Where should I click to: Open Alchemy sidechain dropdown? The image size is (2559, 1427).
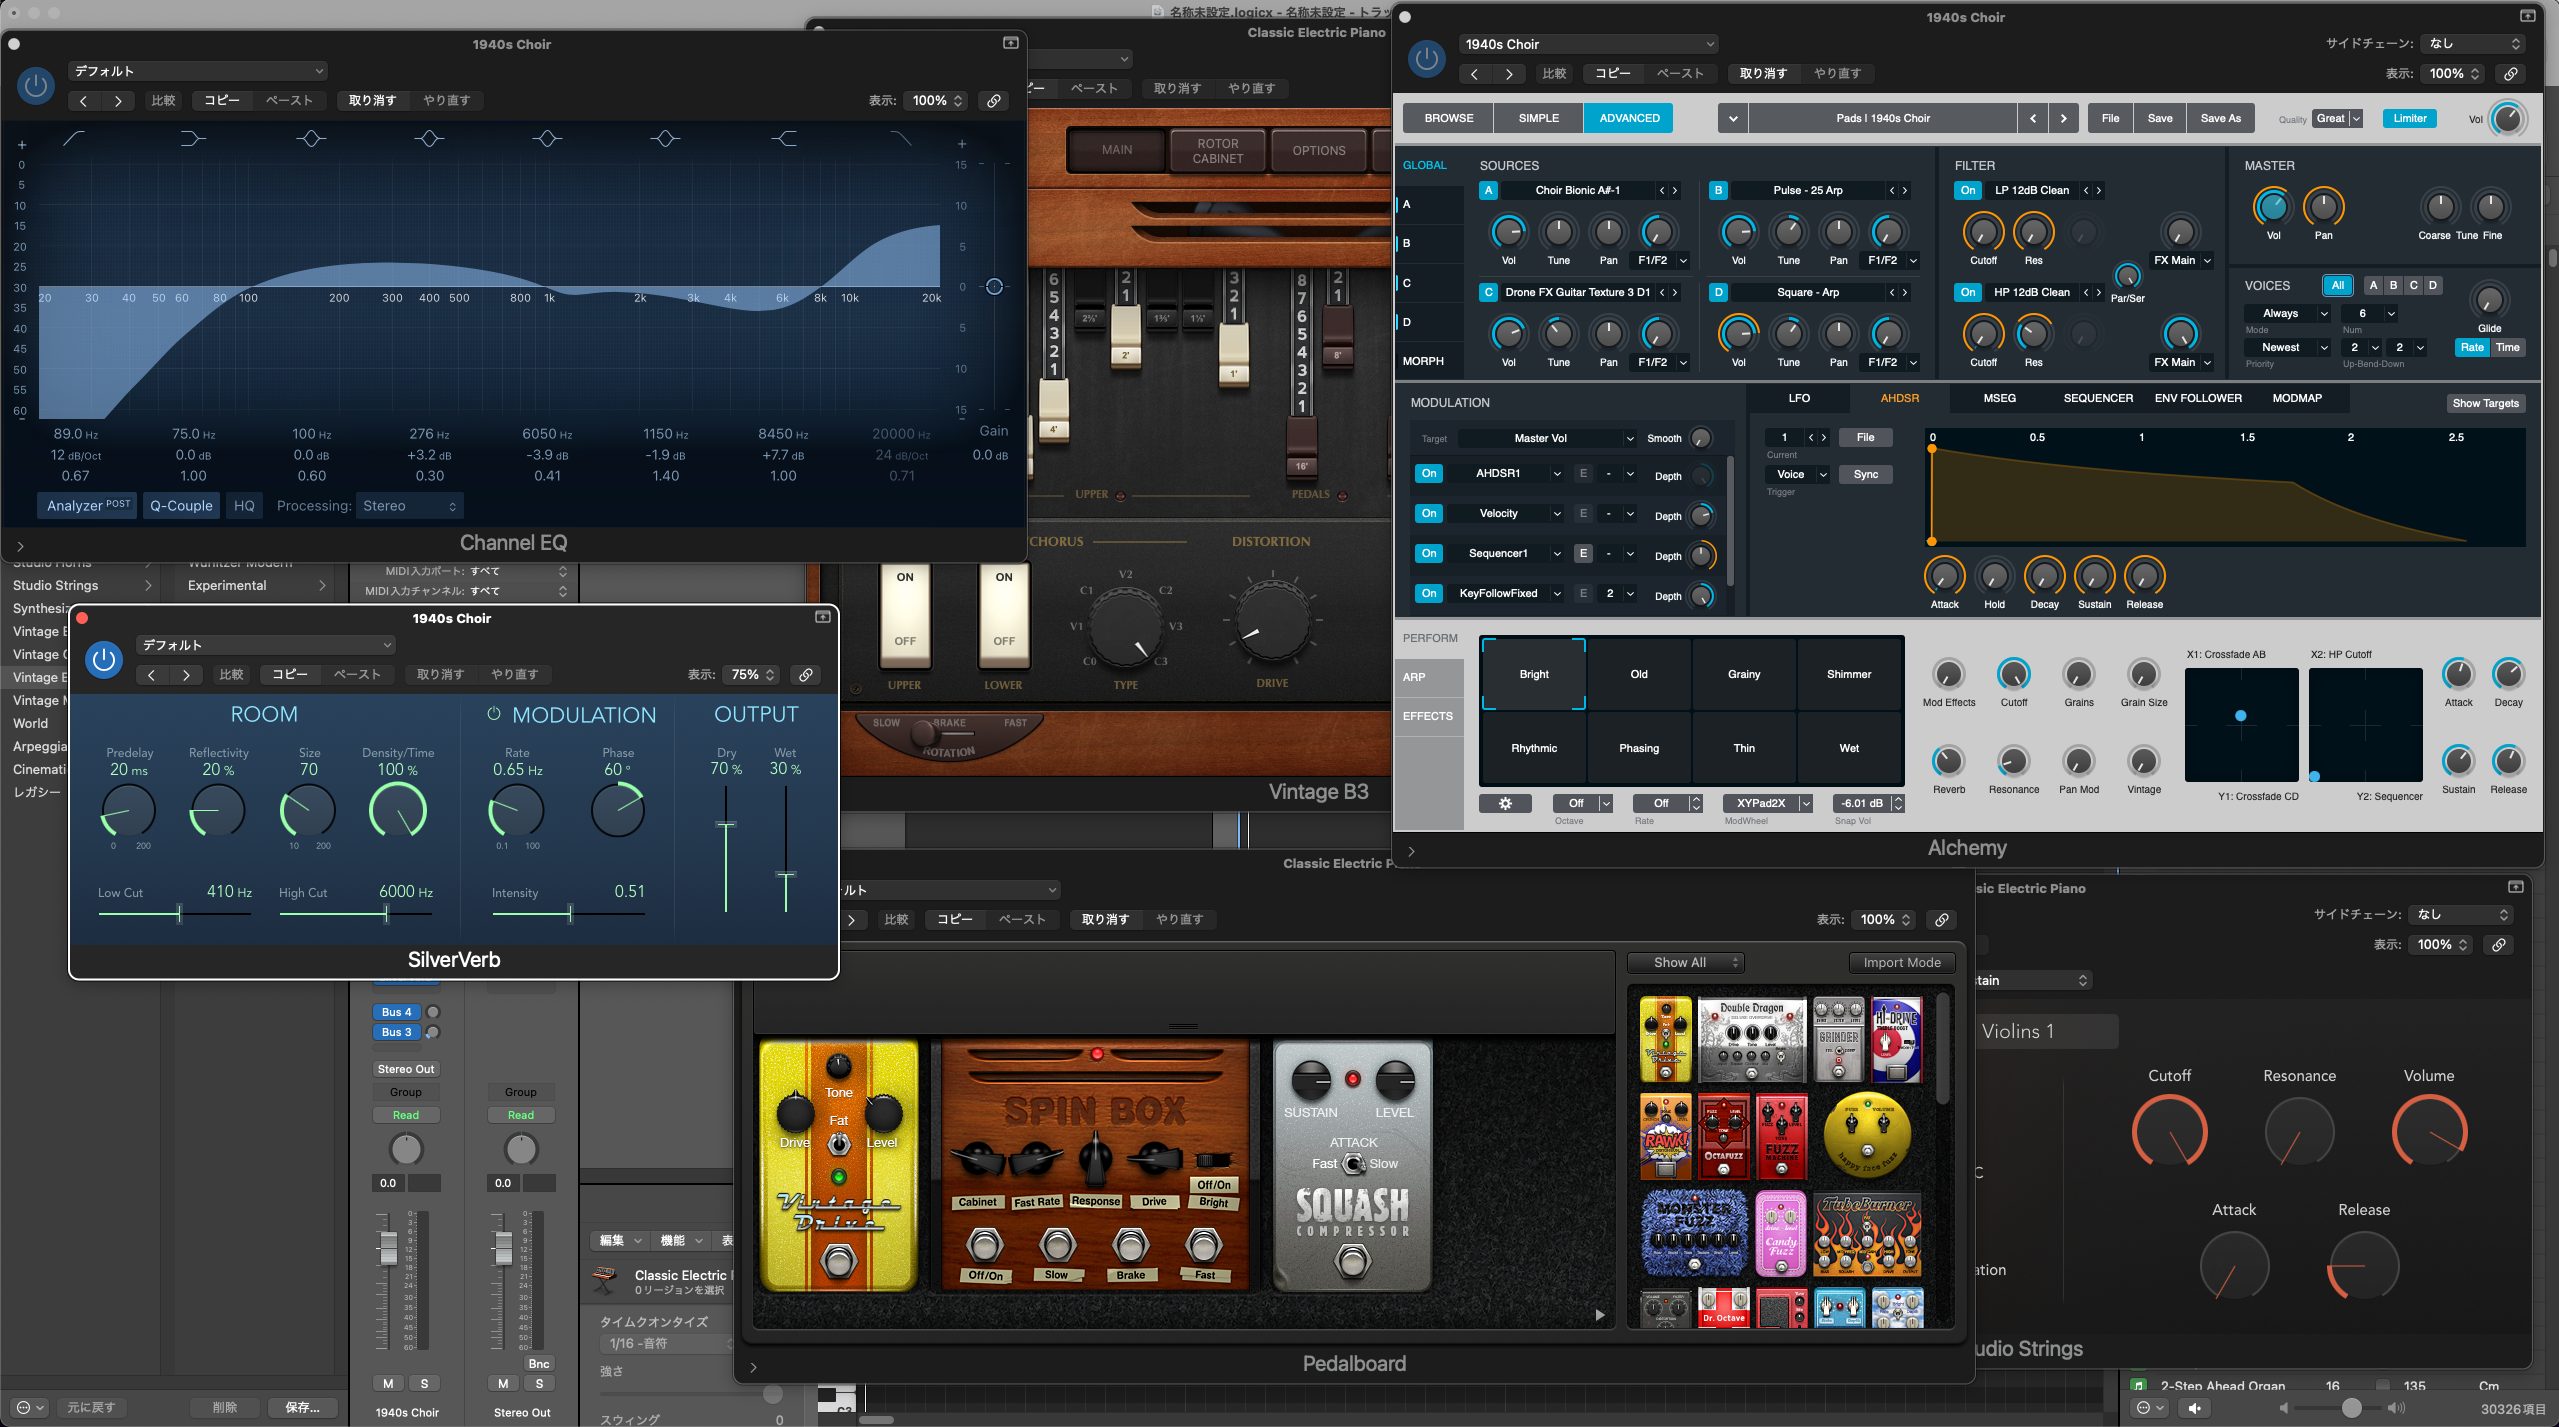click(x=2474, y=43)
